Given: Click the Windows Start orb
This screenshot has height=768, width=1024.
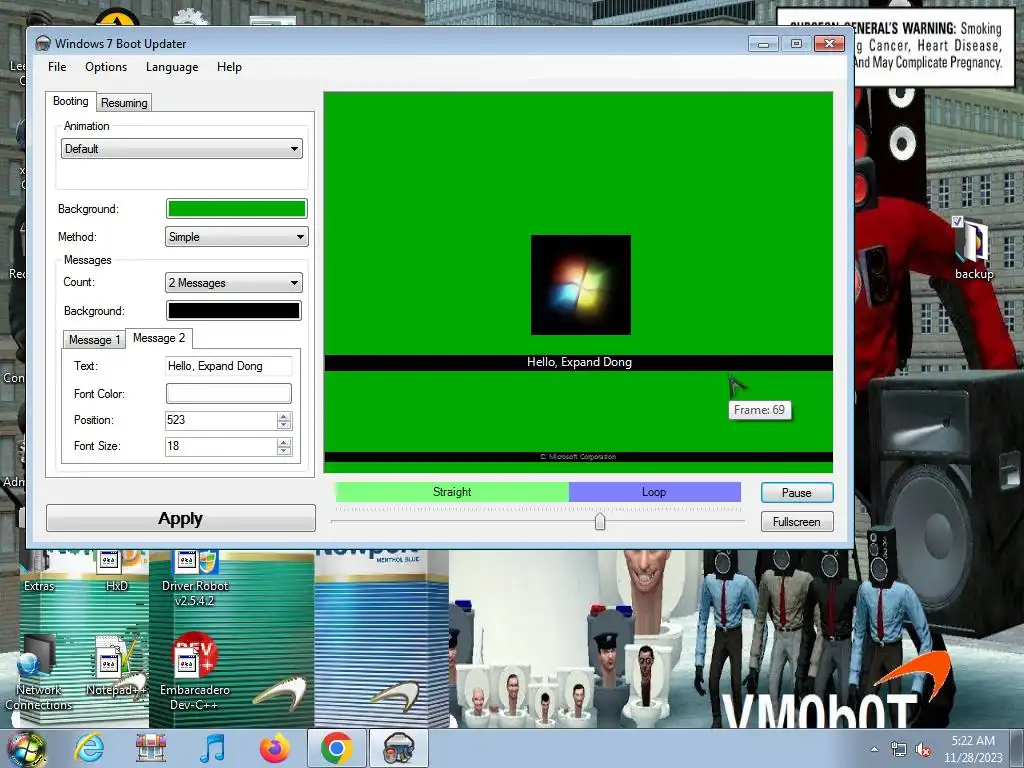Looking at the screenshot, I should point(26,748).
